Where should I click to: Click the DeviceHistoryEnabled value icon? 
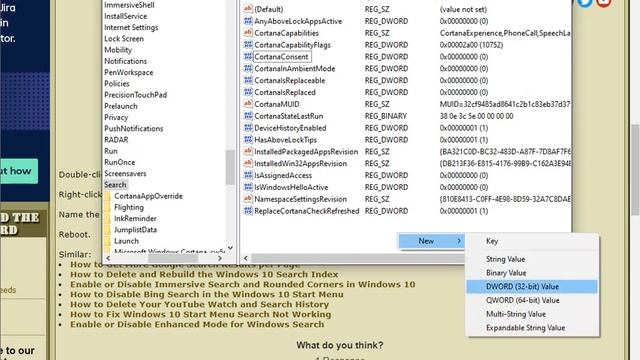tap(248, 128)
